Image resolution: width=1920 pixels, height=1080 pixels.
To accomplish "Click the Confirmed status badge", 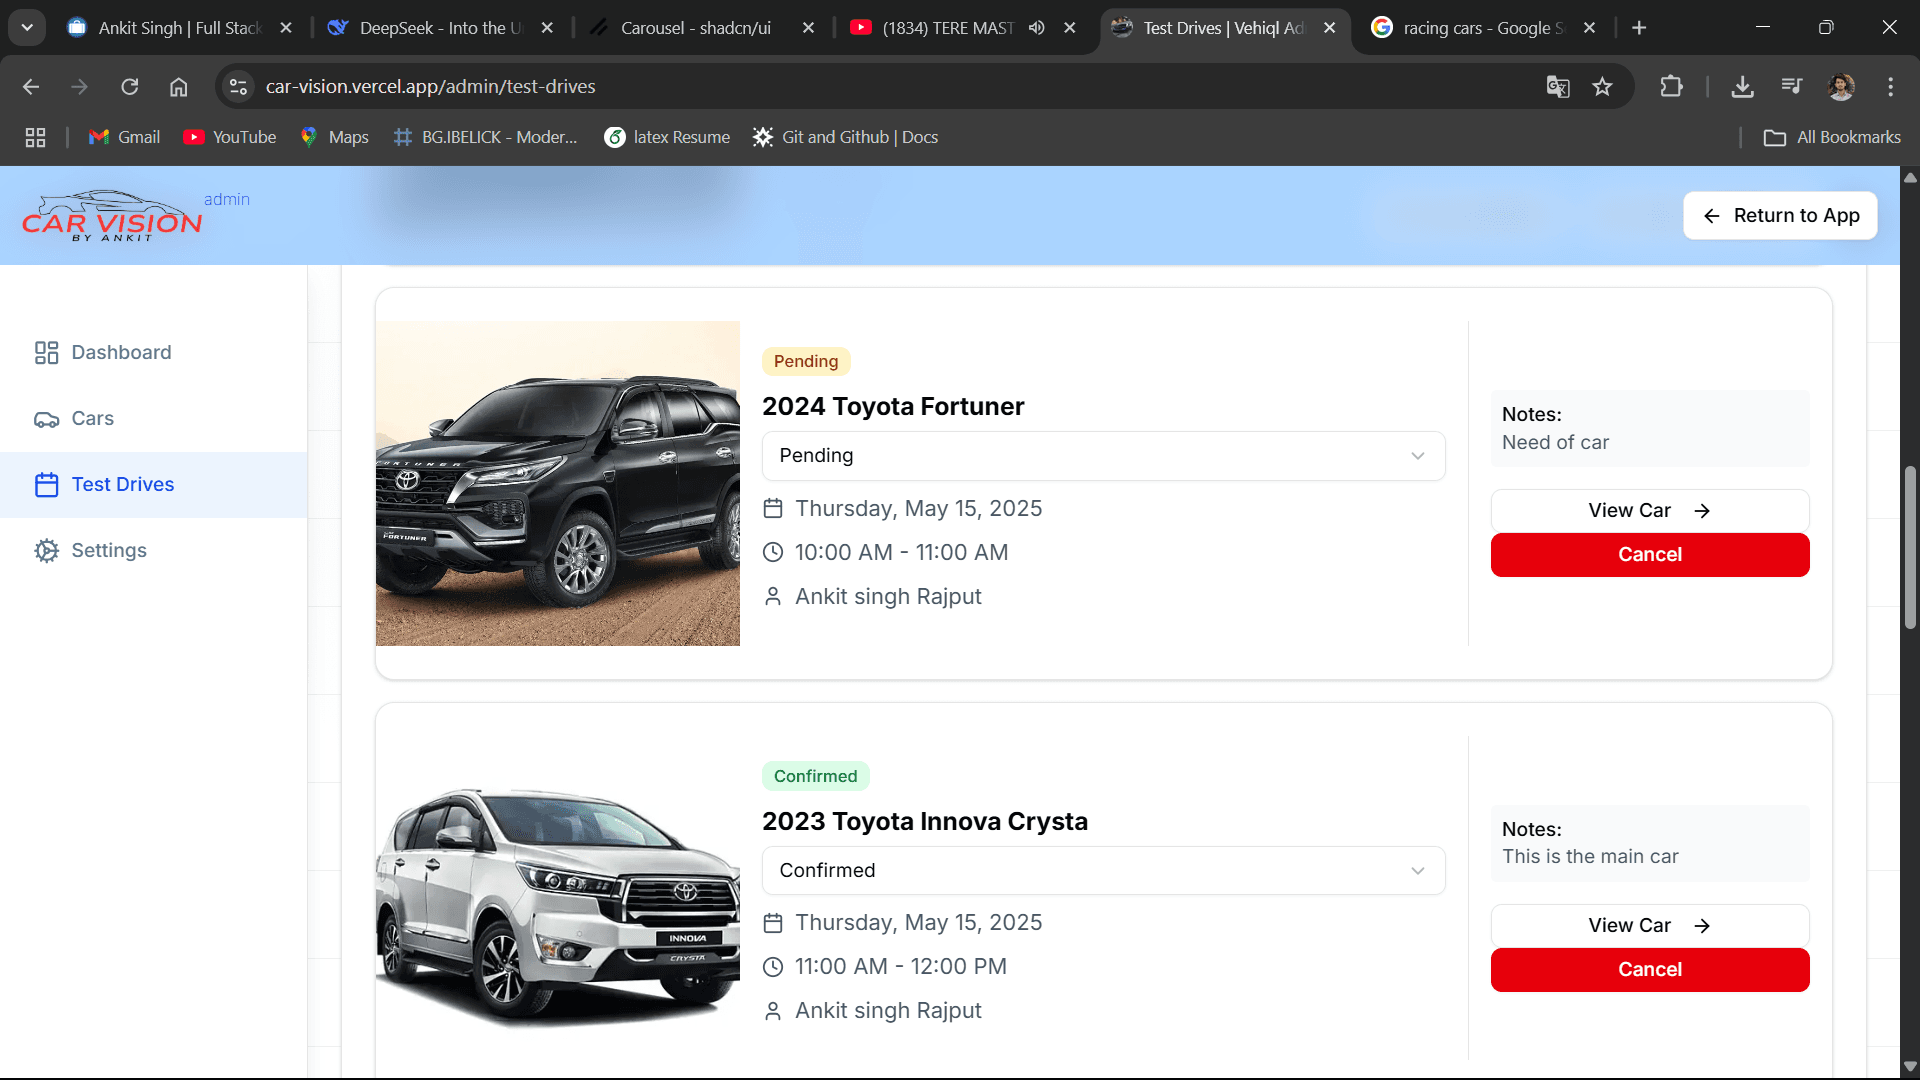I will coord(815,776).
